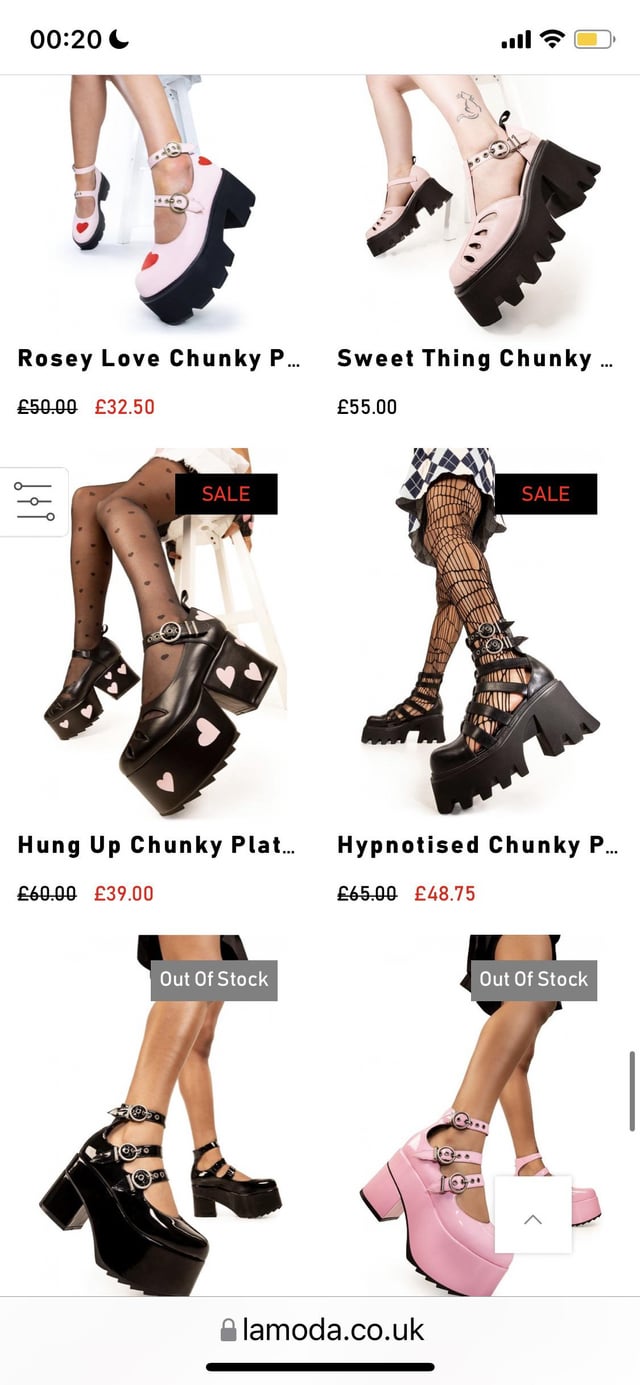The width and height of the screenshot is (640, 1385).
Task: Click the page scrollbar on the right edge
Action: (632, 1090)
